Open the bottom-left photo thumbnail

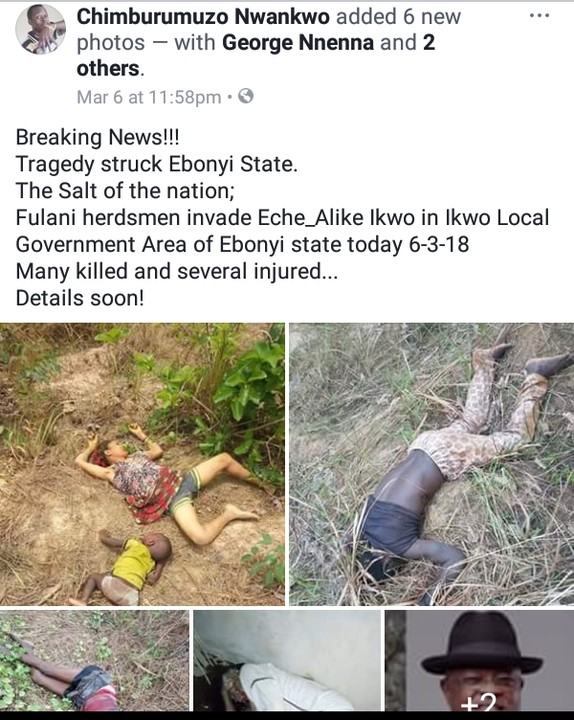coord(94,661)
